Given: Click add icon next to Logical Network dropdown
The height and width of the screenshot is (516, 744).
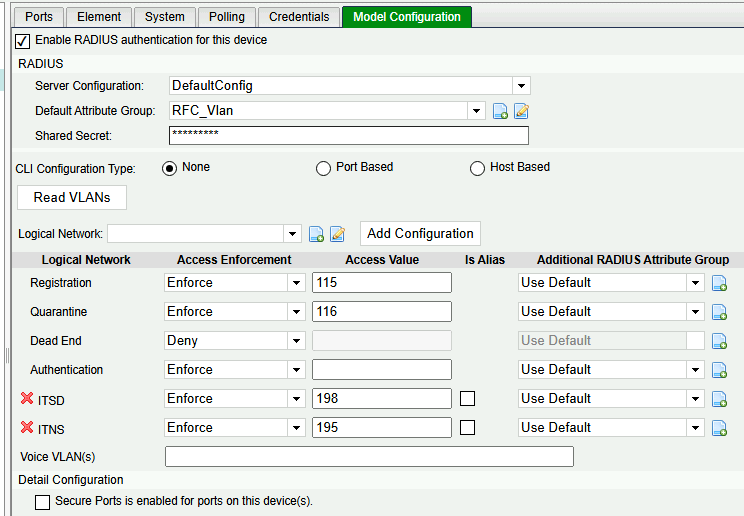Looking at the screenshot, I should (x=316, y=234).
